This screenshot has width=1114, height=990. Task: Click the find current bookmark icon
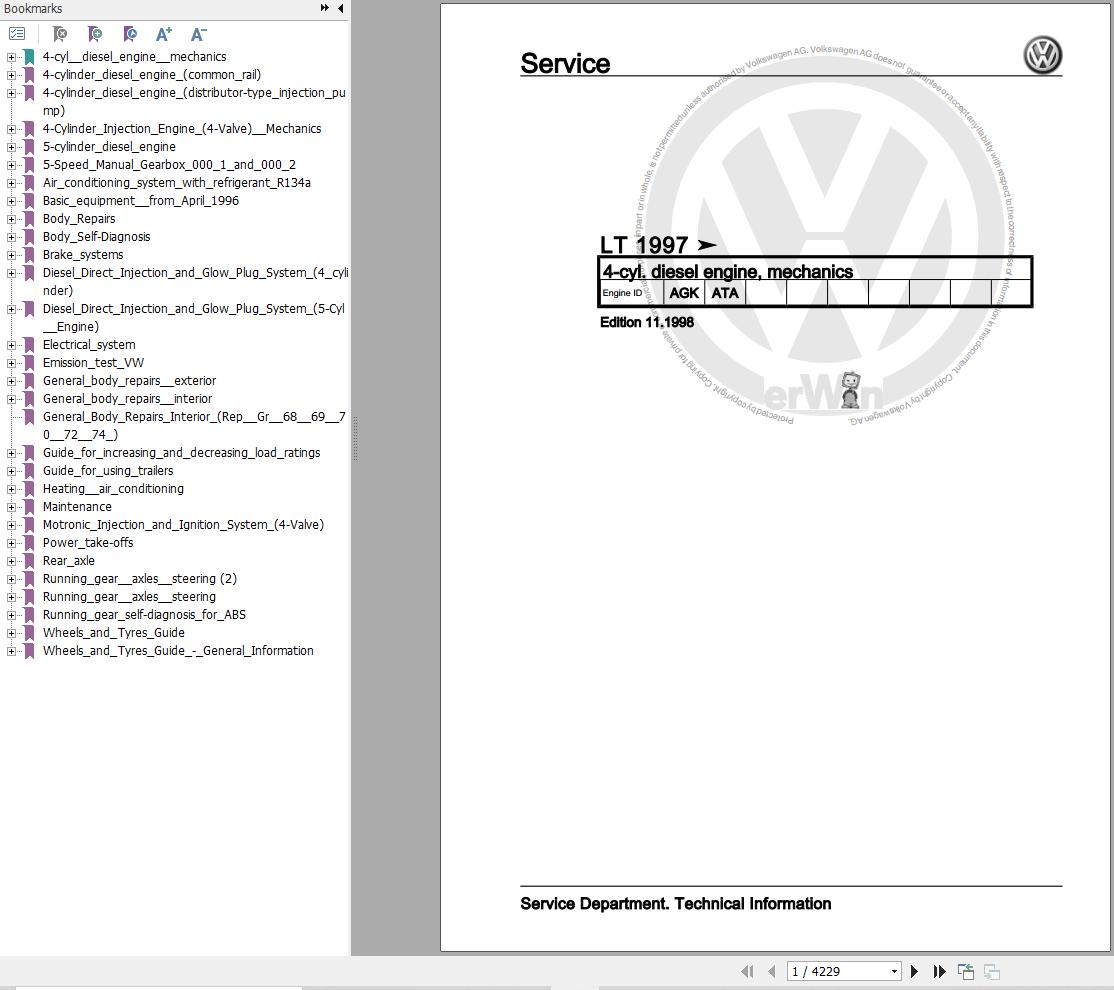point(129,33)
